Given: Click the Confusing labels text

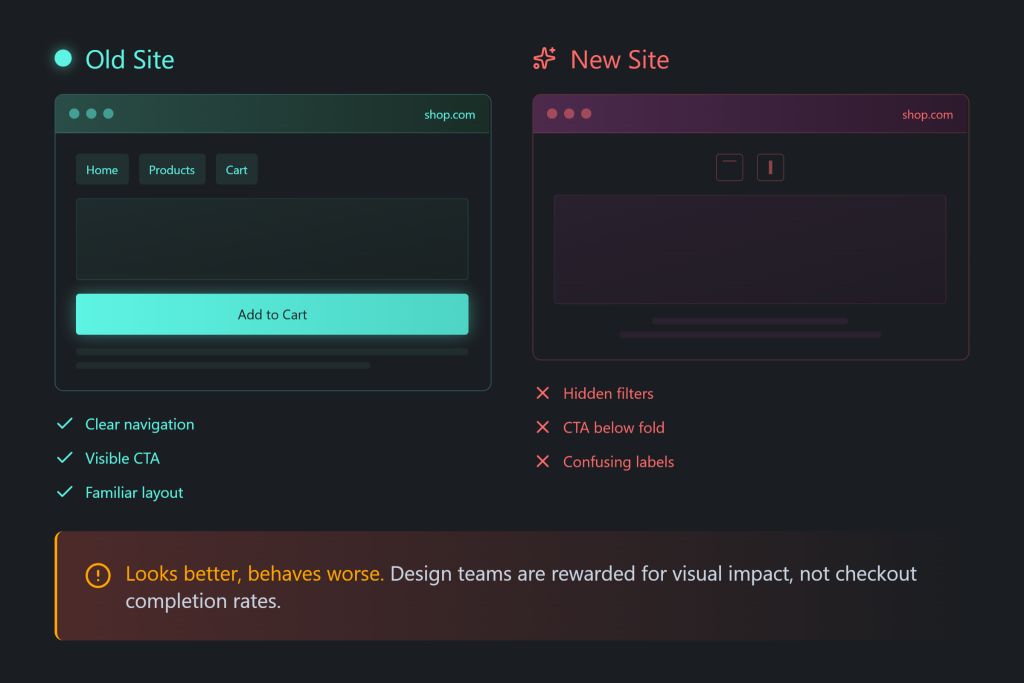Looking at the screenshot, I should 618,462.
